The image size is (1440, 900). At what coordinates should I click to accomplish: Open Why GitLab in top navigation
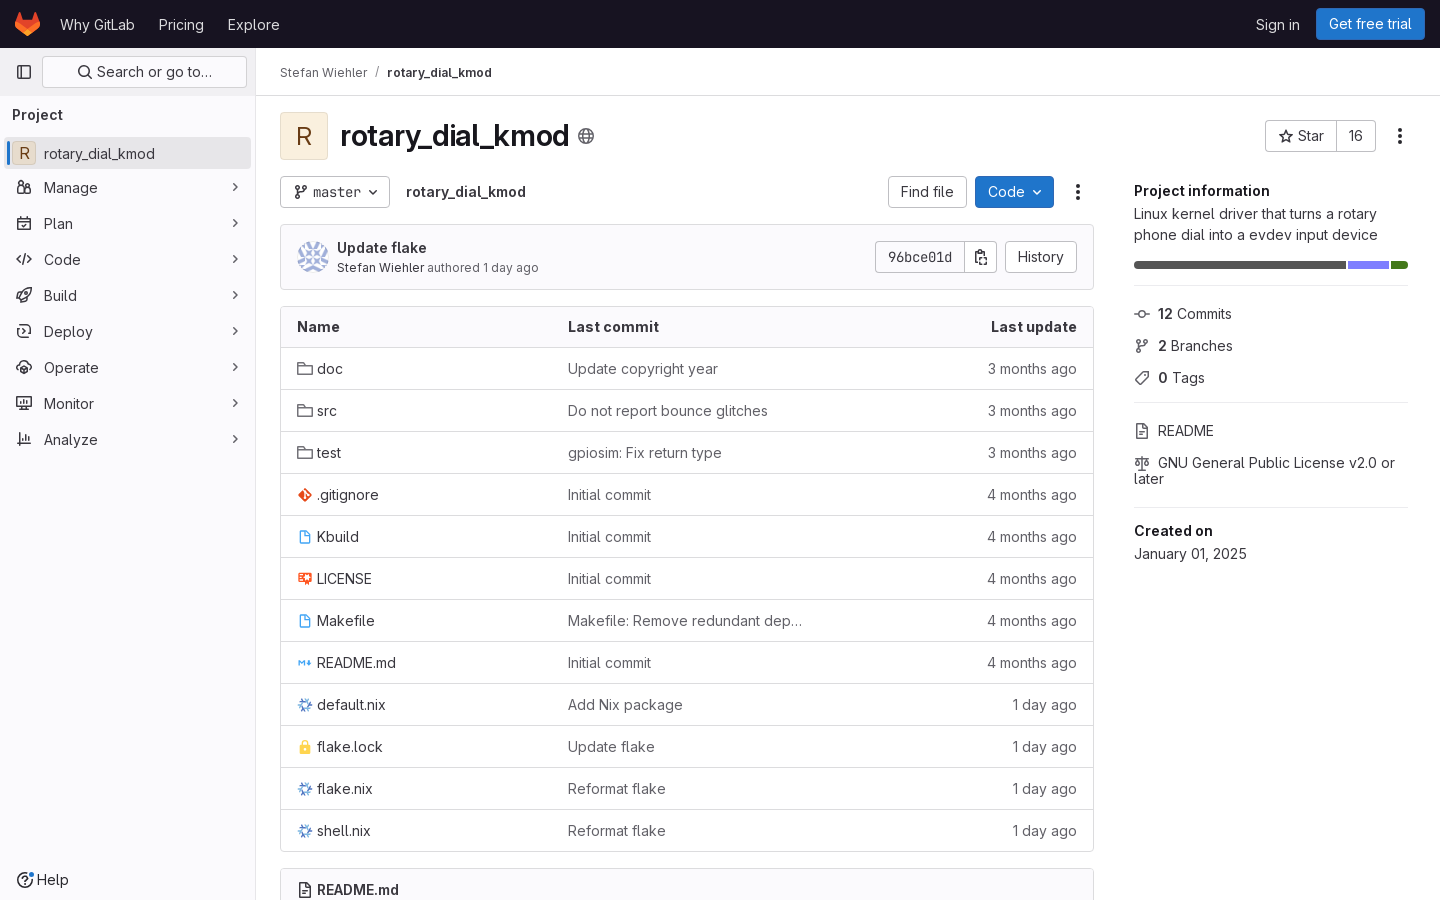pyautogui.click(x=97, y=24)
